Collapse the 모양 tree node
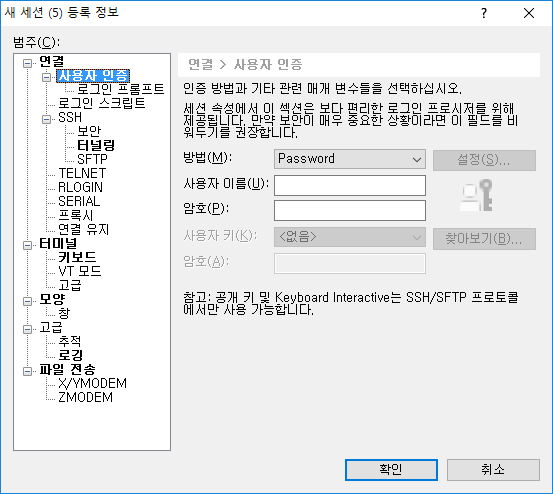Screen dimensions: 553x494 (28, 301)
